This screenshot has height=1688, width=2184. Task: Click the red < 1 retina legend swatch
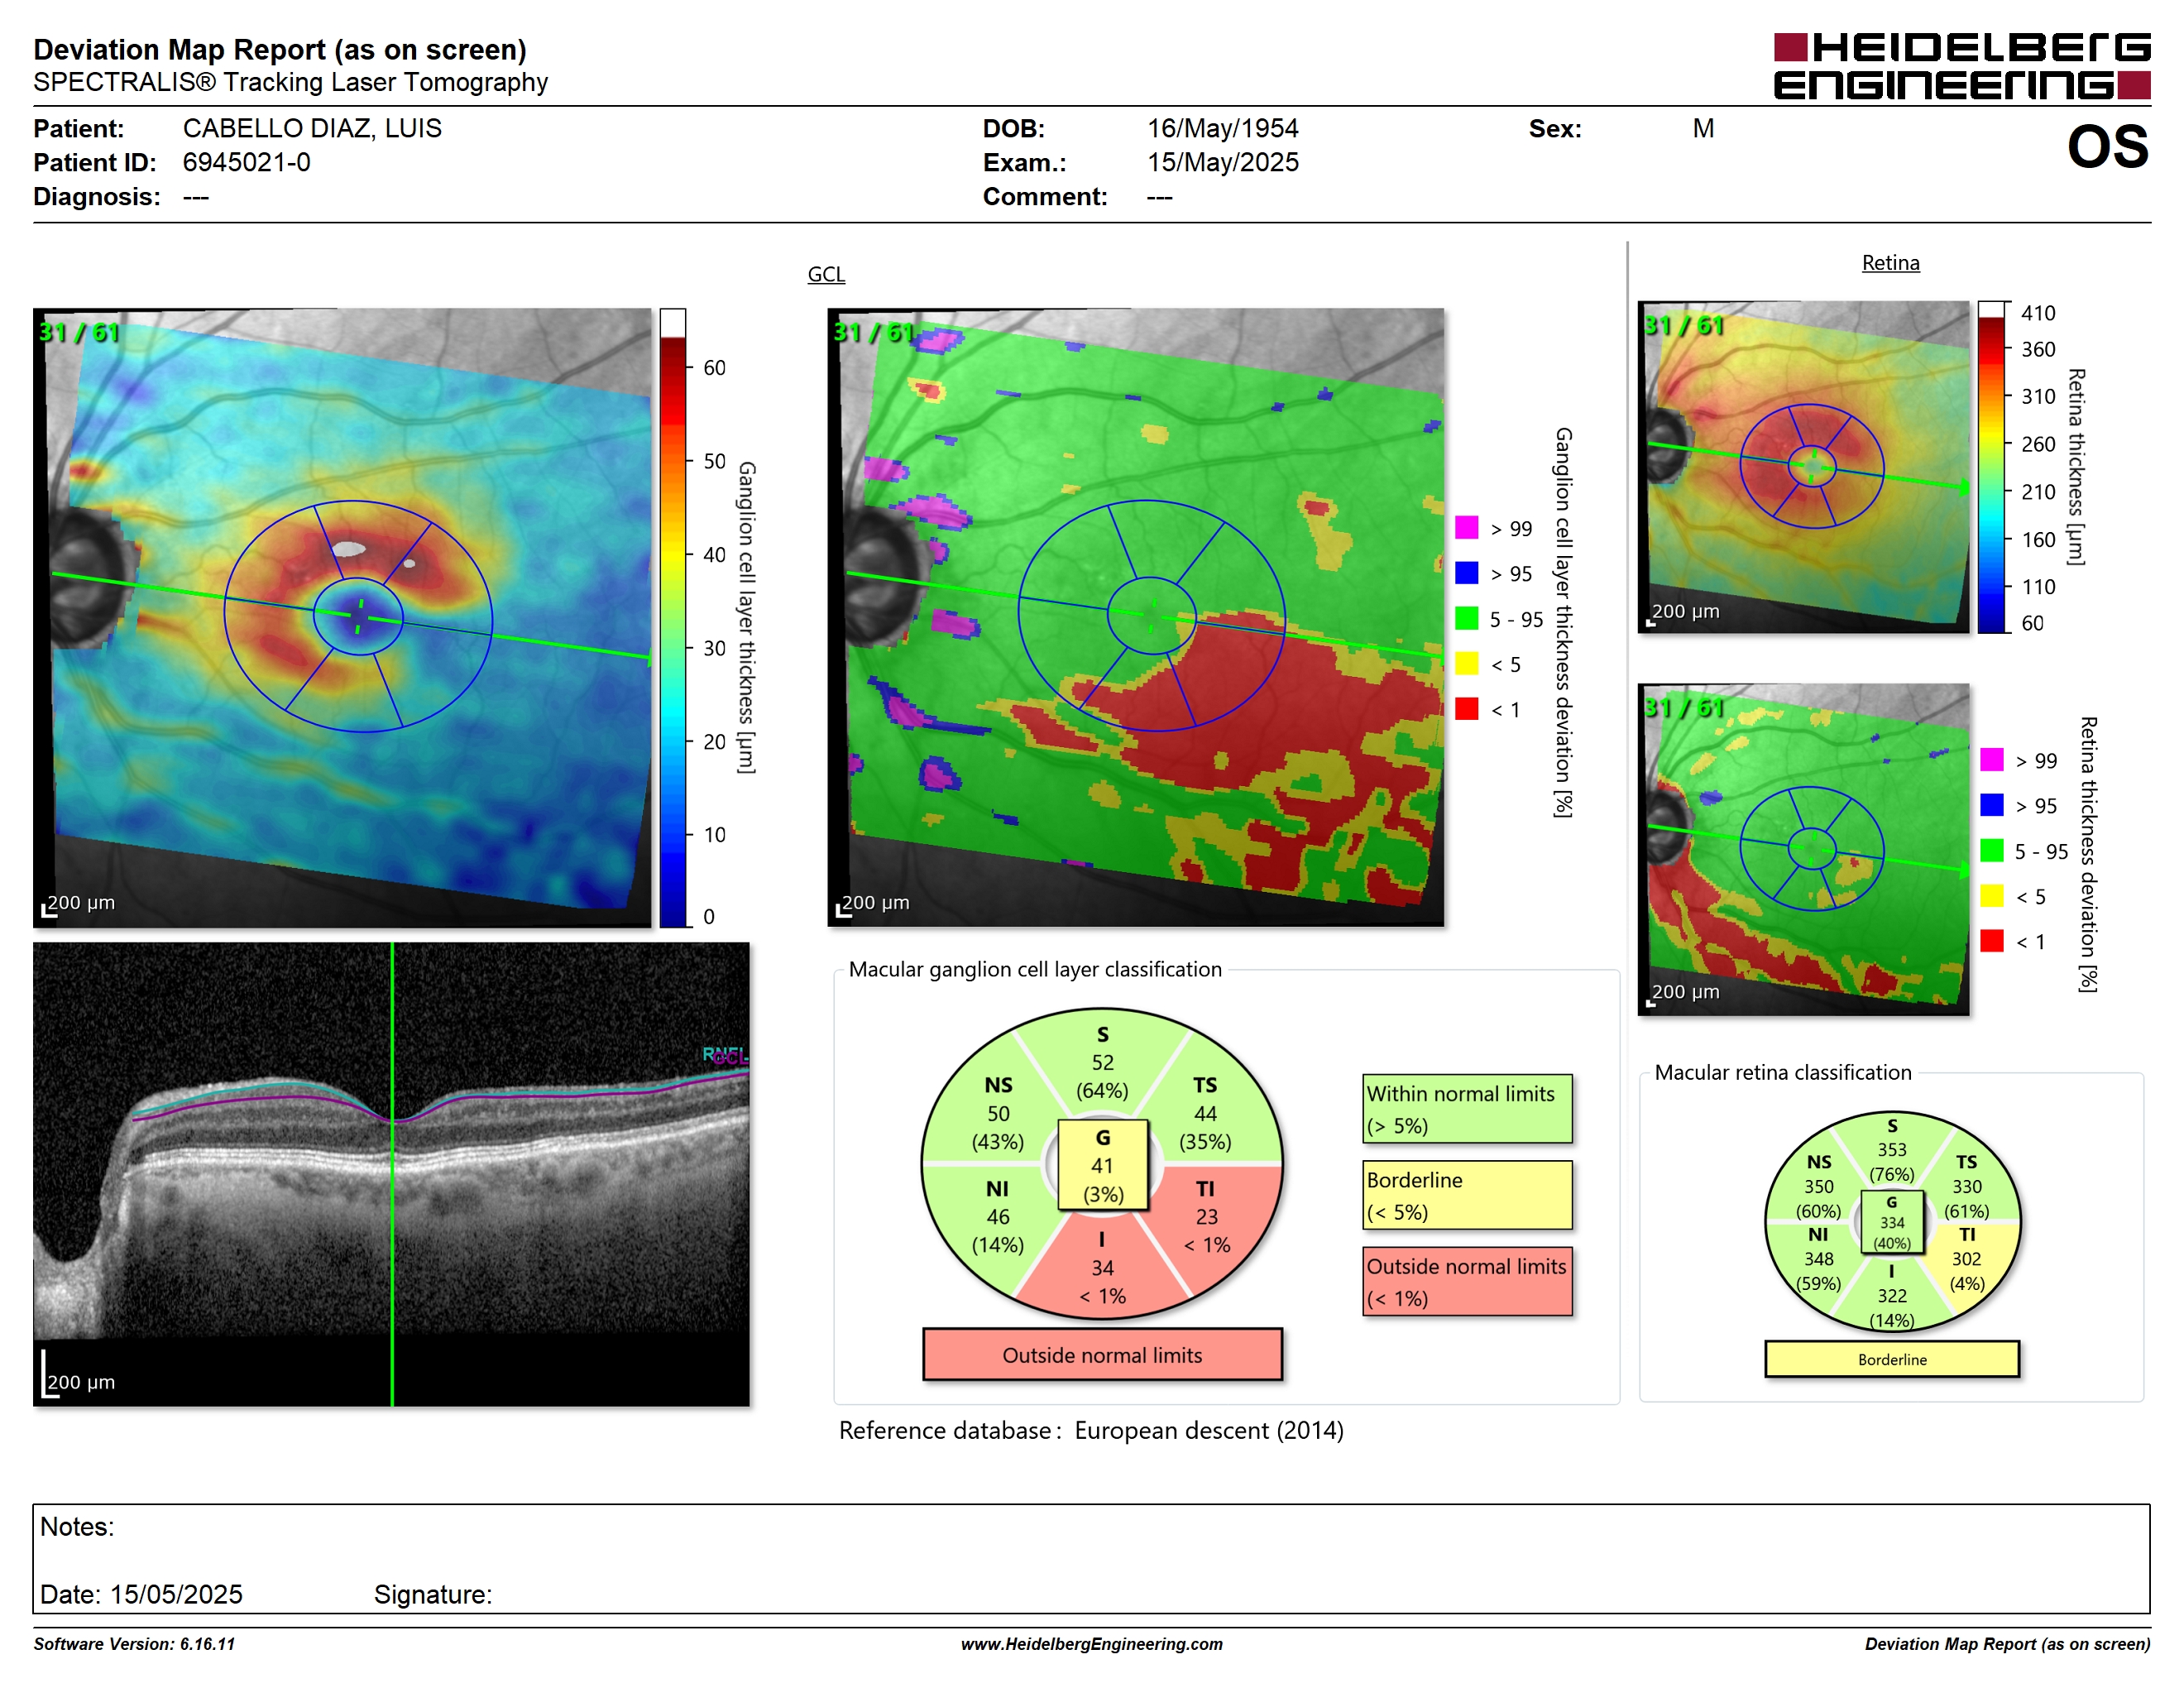[x=1991, y=941]
